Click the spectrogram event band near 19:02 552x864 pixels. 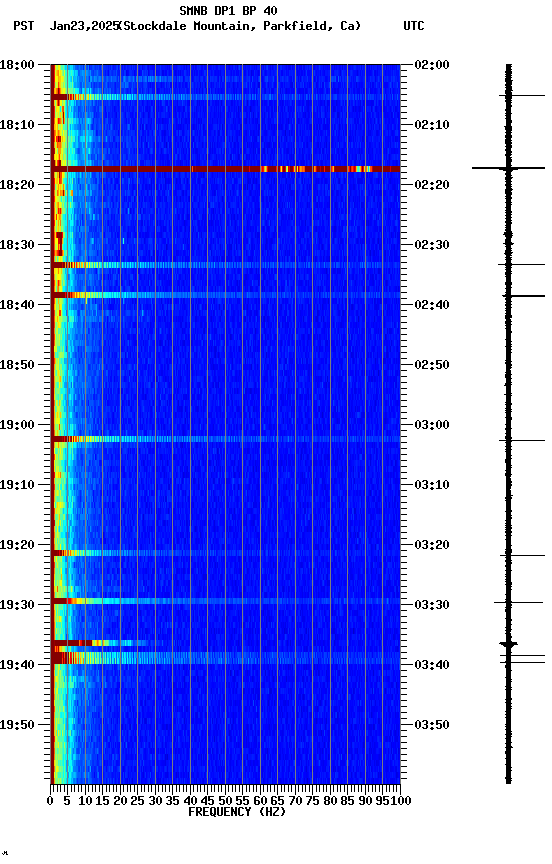coord(225,439)
